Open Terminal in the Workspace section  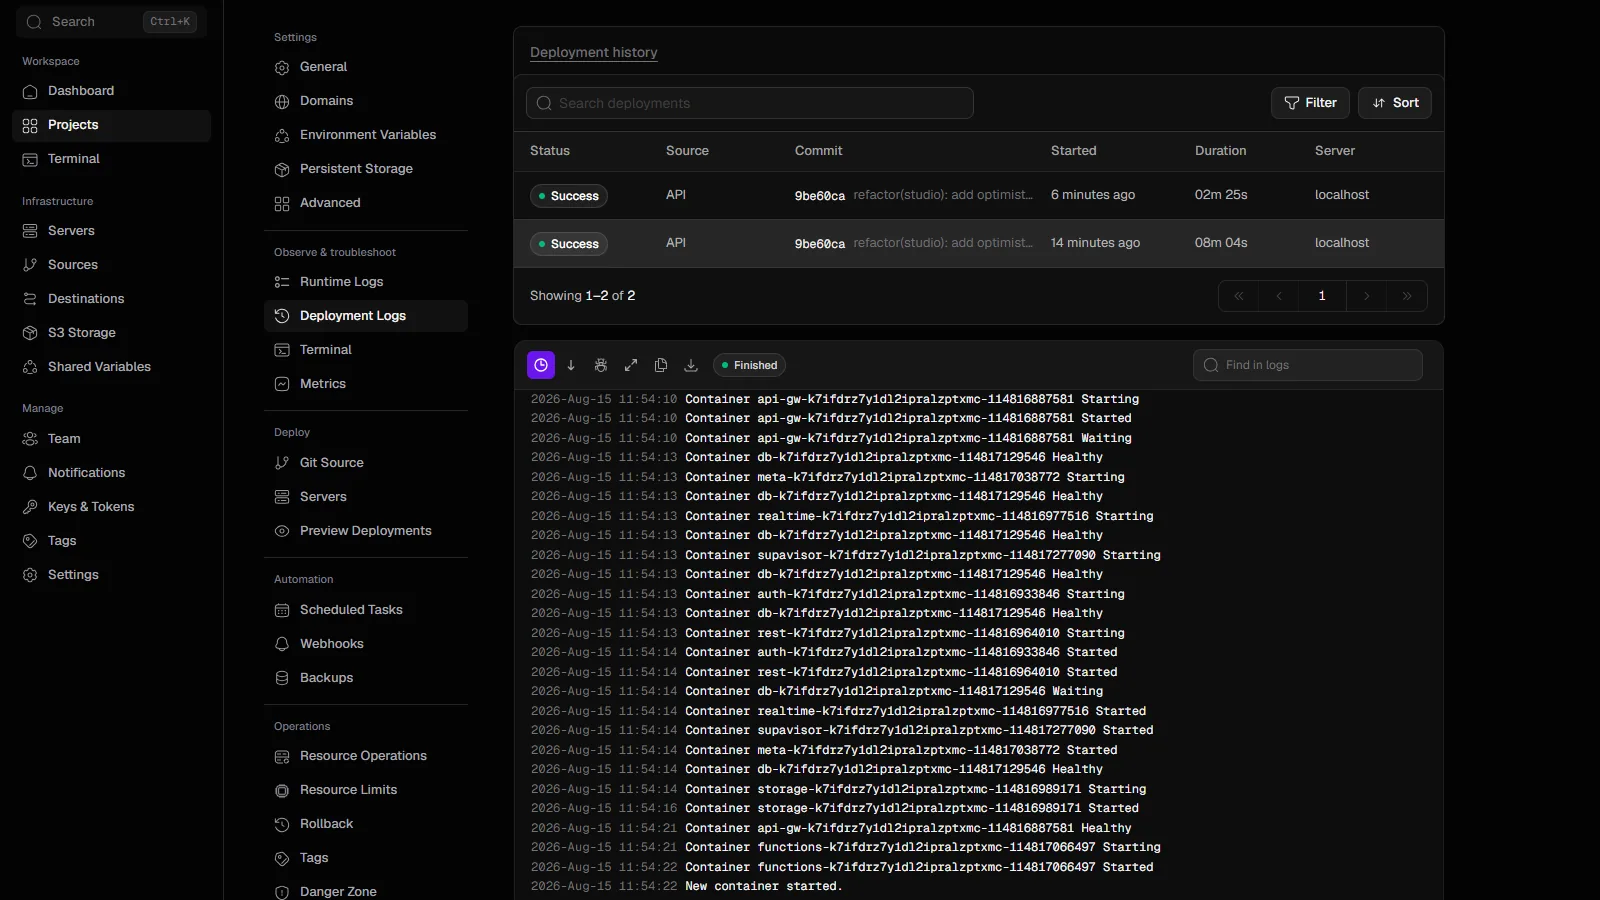111,159
